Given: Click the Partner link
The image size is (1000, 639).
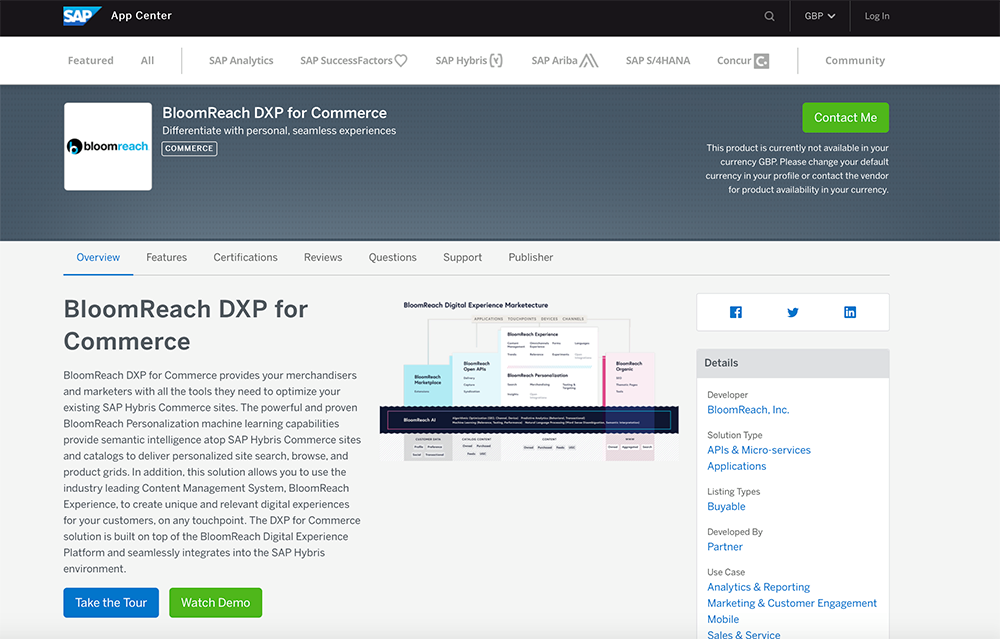Looking at the screenshot, I should 725,547.
